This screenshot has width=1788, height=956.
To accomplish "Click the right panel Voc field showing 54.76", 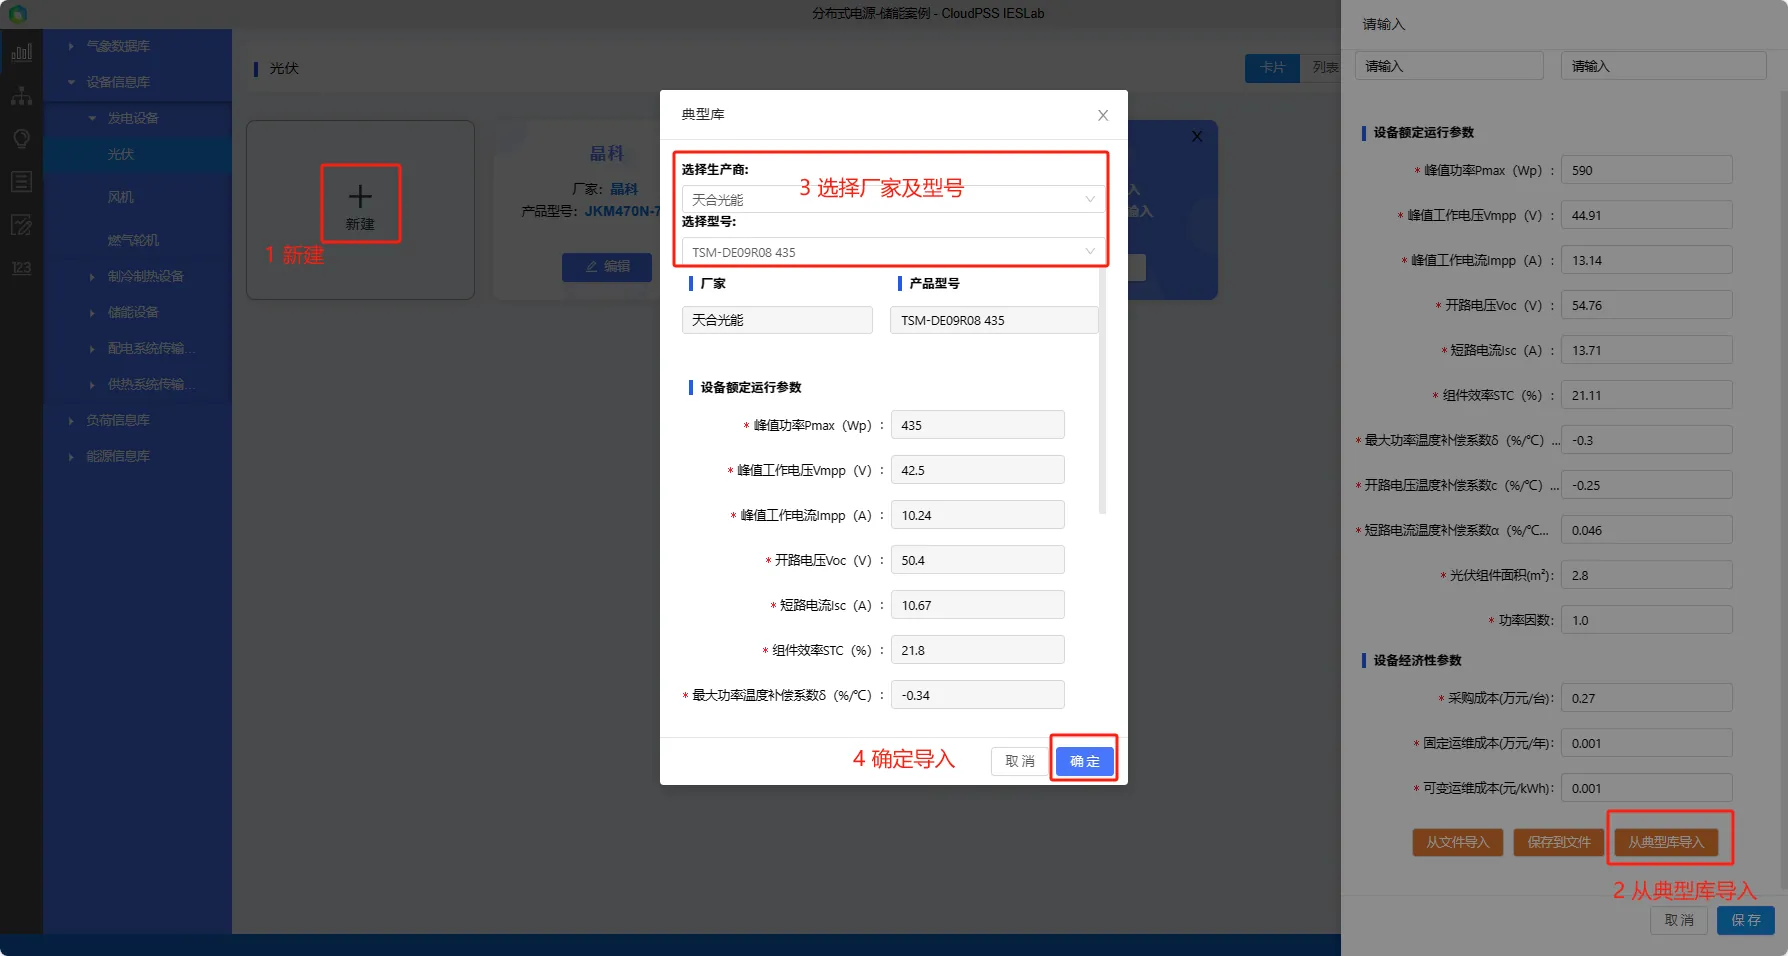I will click(1647, 305).
